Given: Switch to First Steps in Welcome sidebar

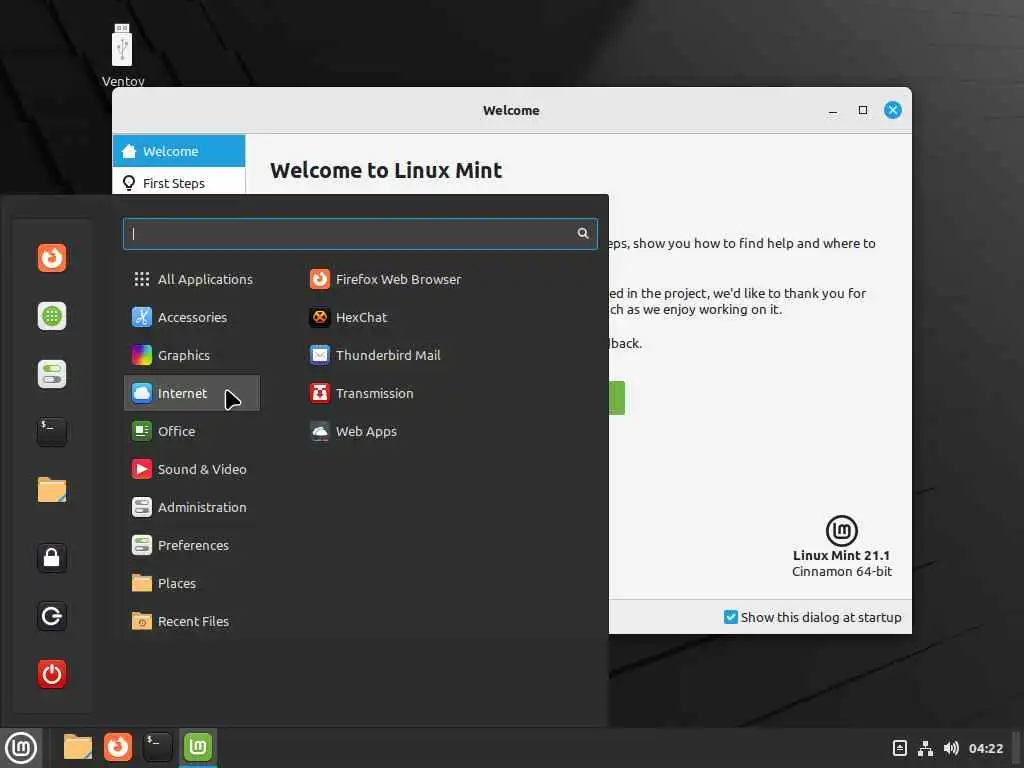Looking at the screenshot, I should click(x=179, y=183).
